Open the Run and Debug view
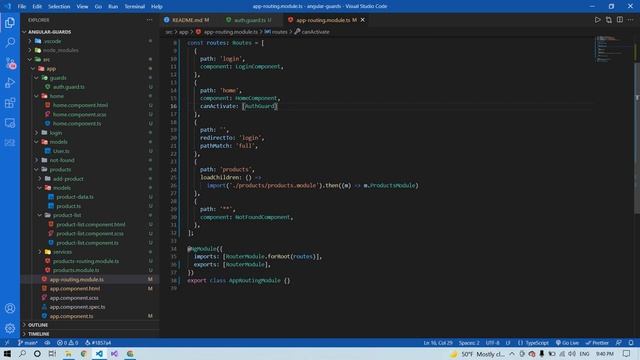The width and height of the screenshot is (640, 360). pos(10,83)
